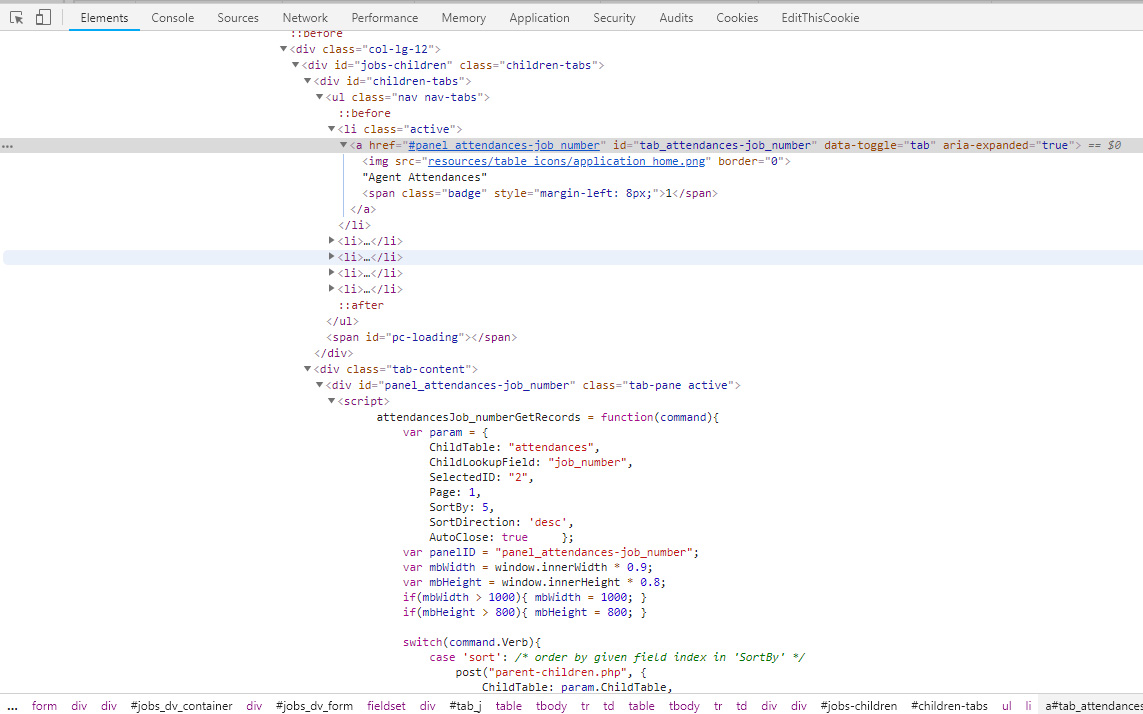Screen dimensions: 1143x714
Task: Select #jobs_dv_container in the breadcrumb
Action: 182,706
